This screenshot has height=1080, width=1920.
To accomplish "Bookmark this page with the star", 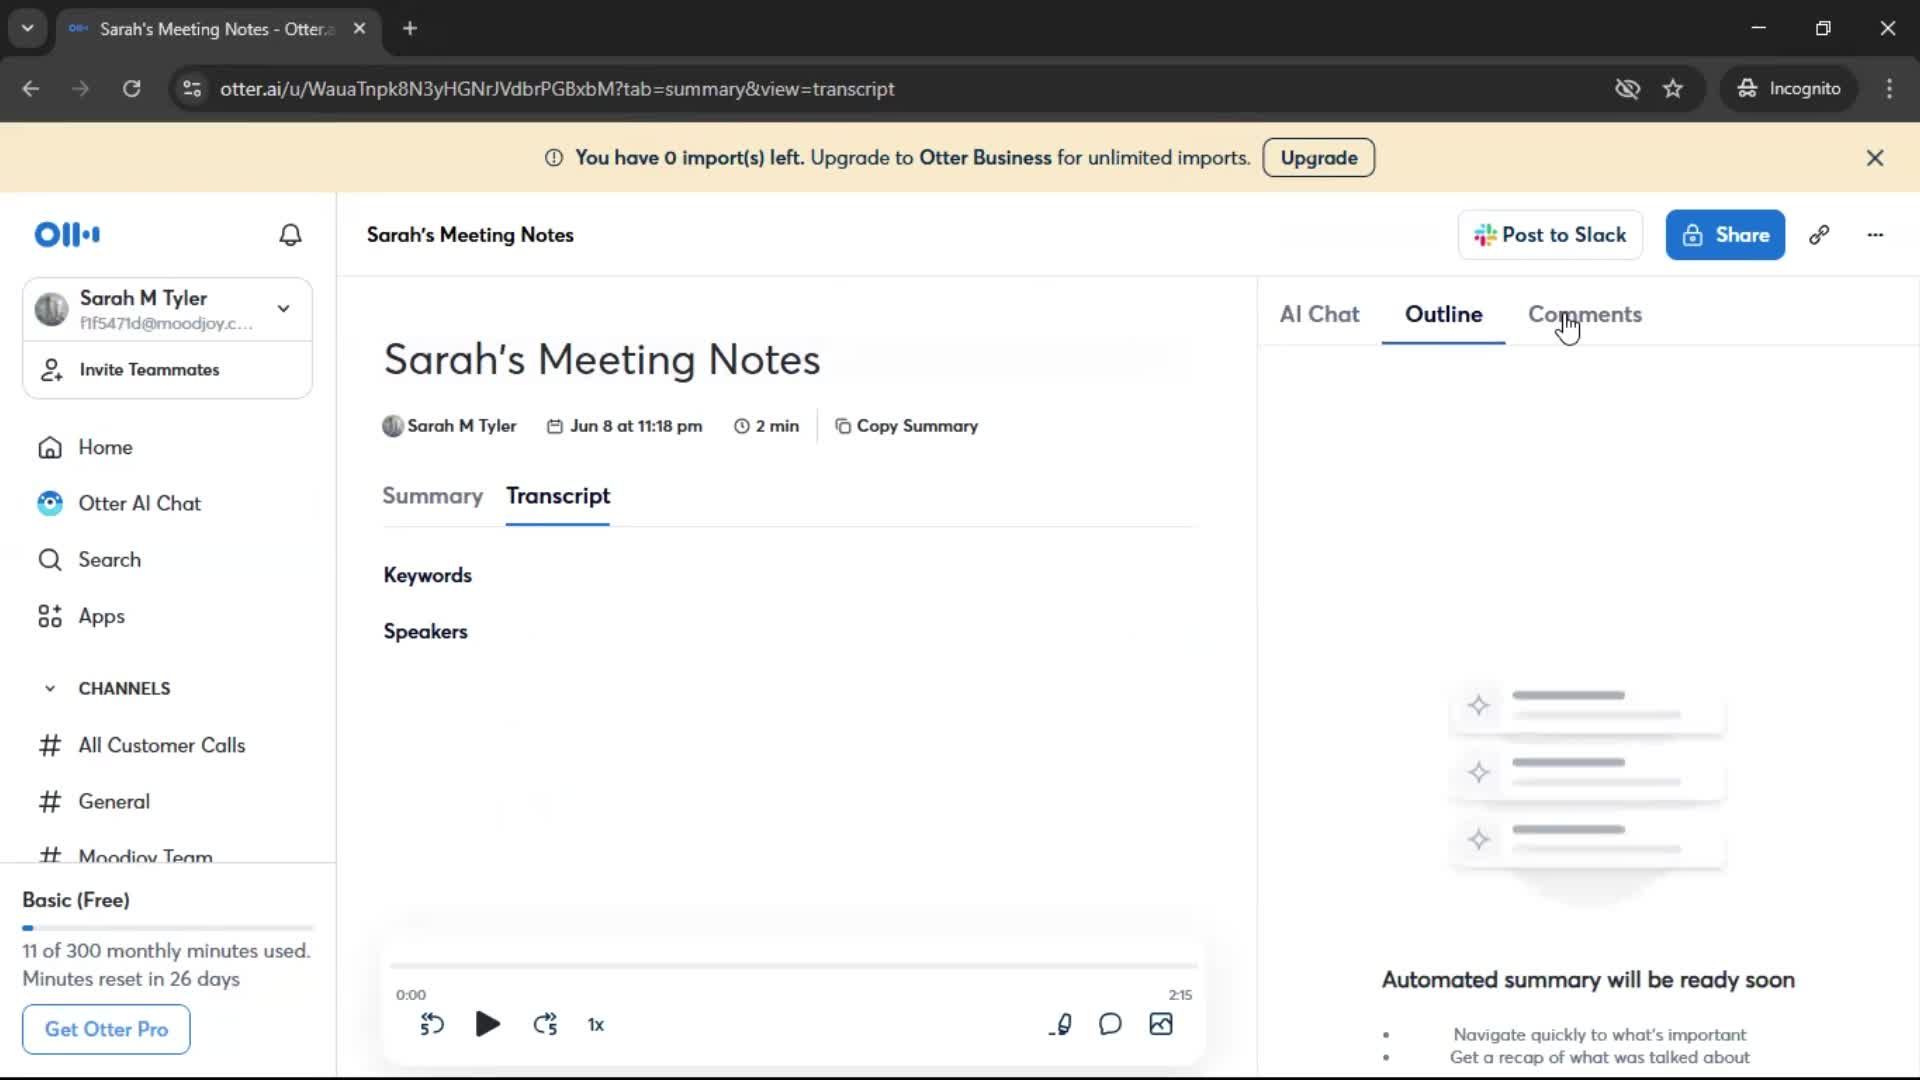I will point(1673,89).
